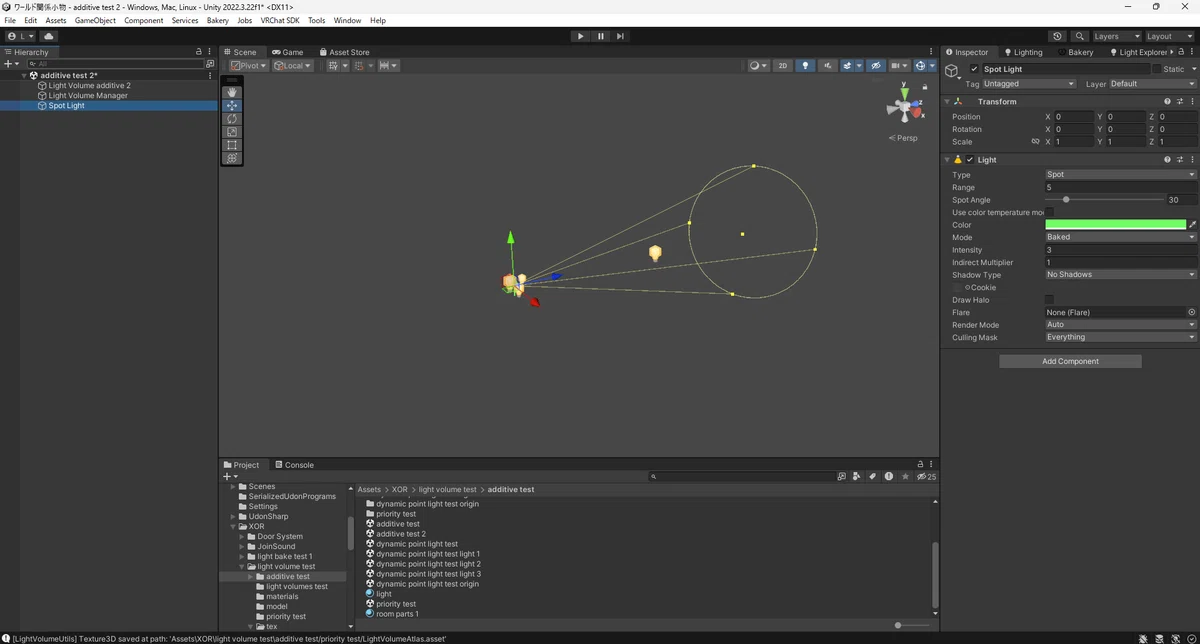This screenshot has height=644, width=1200.
Task: Switch to the Lighting tab
Action: pyautogui.click(x=1023, y=52)
